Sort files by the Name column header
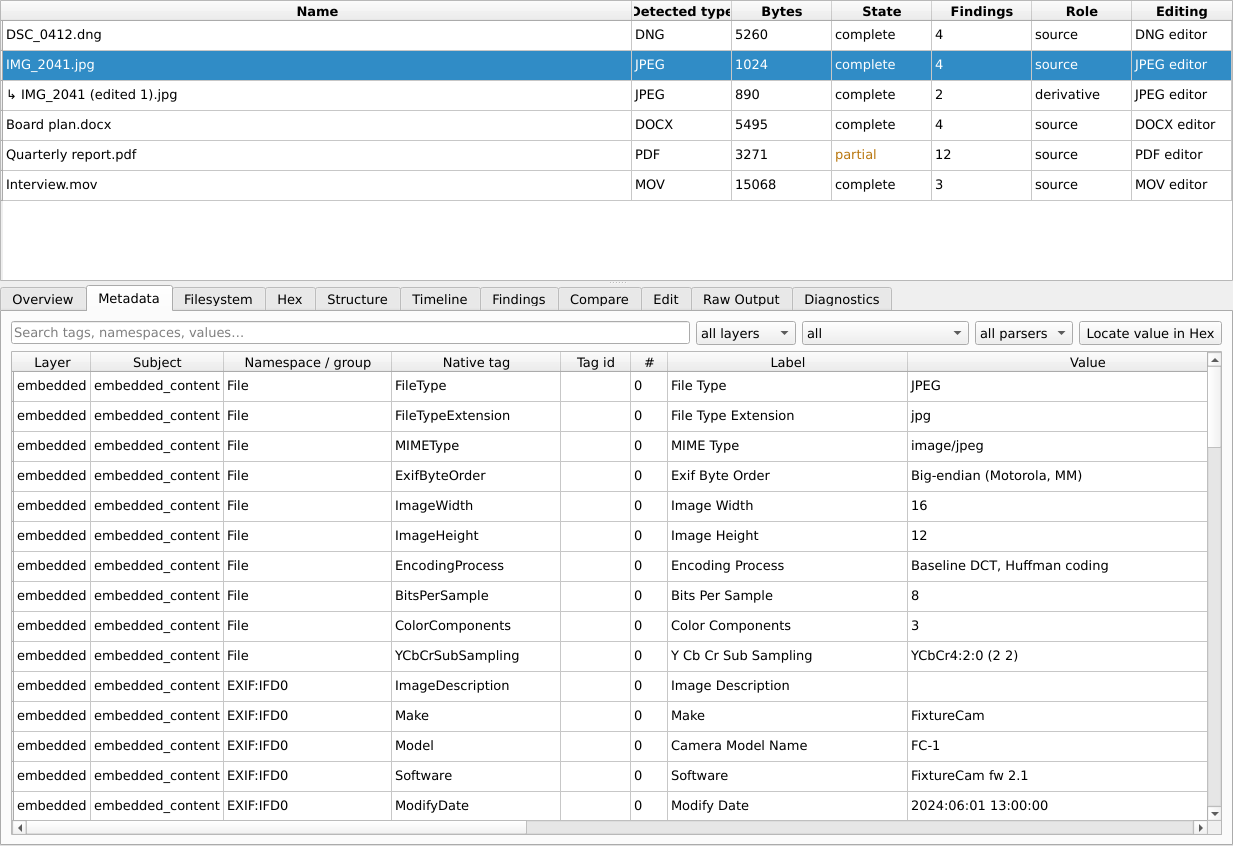Image resolution: width=1233 pixels, height=846 pixels. [317, 11]
